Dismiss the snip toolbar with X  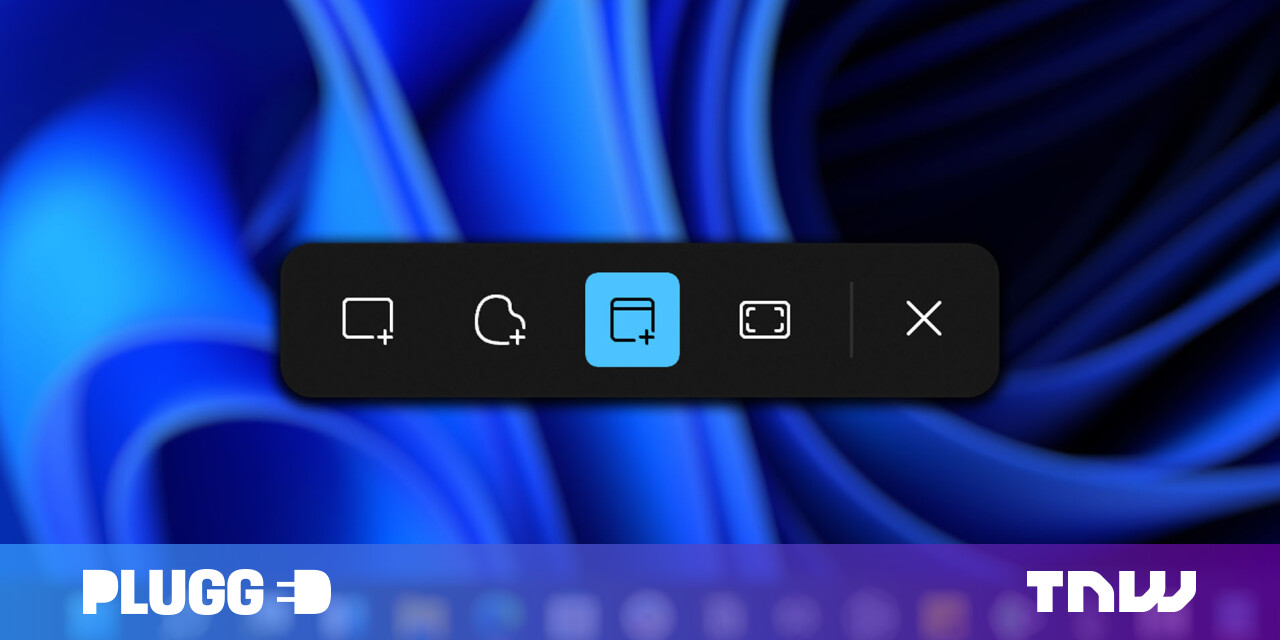[923, 319]
